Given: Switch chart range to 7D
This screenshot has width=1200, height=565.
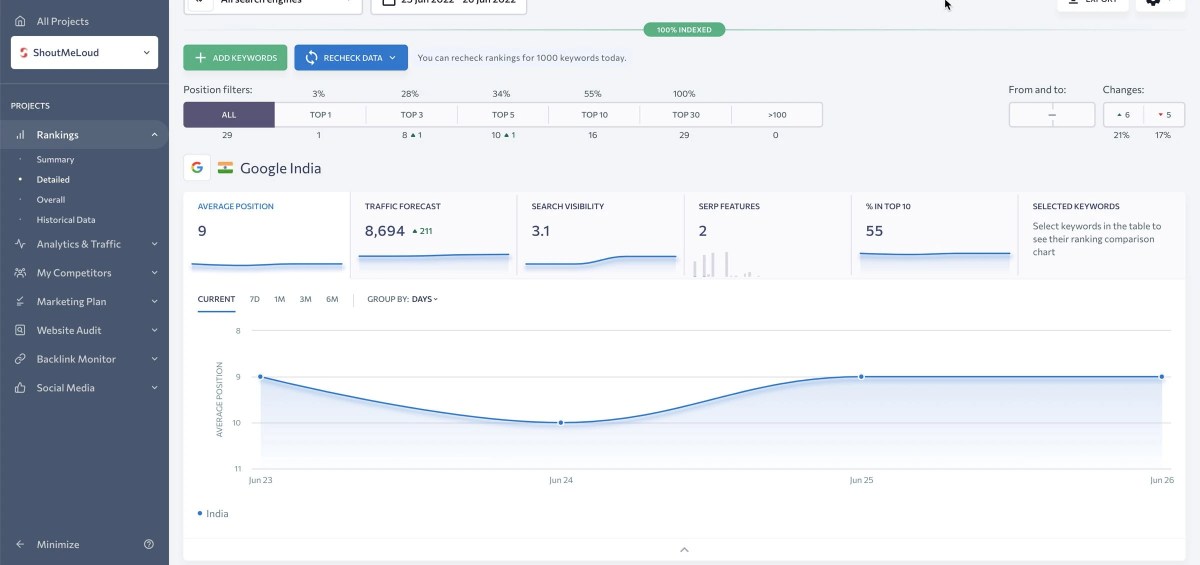Looking at the screenshot, I should pyautogui.click(x=254, y=299).
